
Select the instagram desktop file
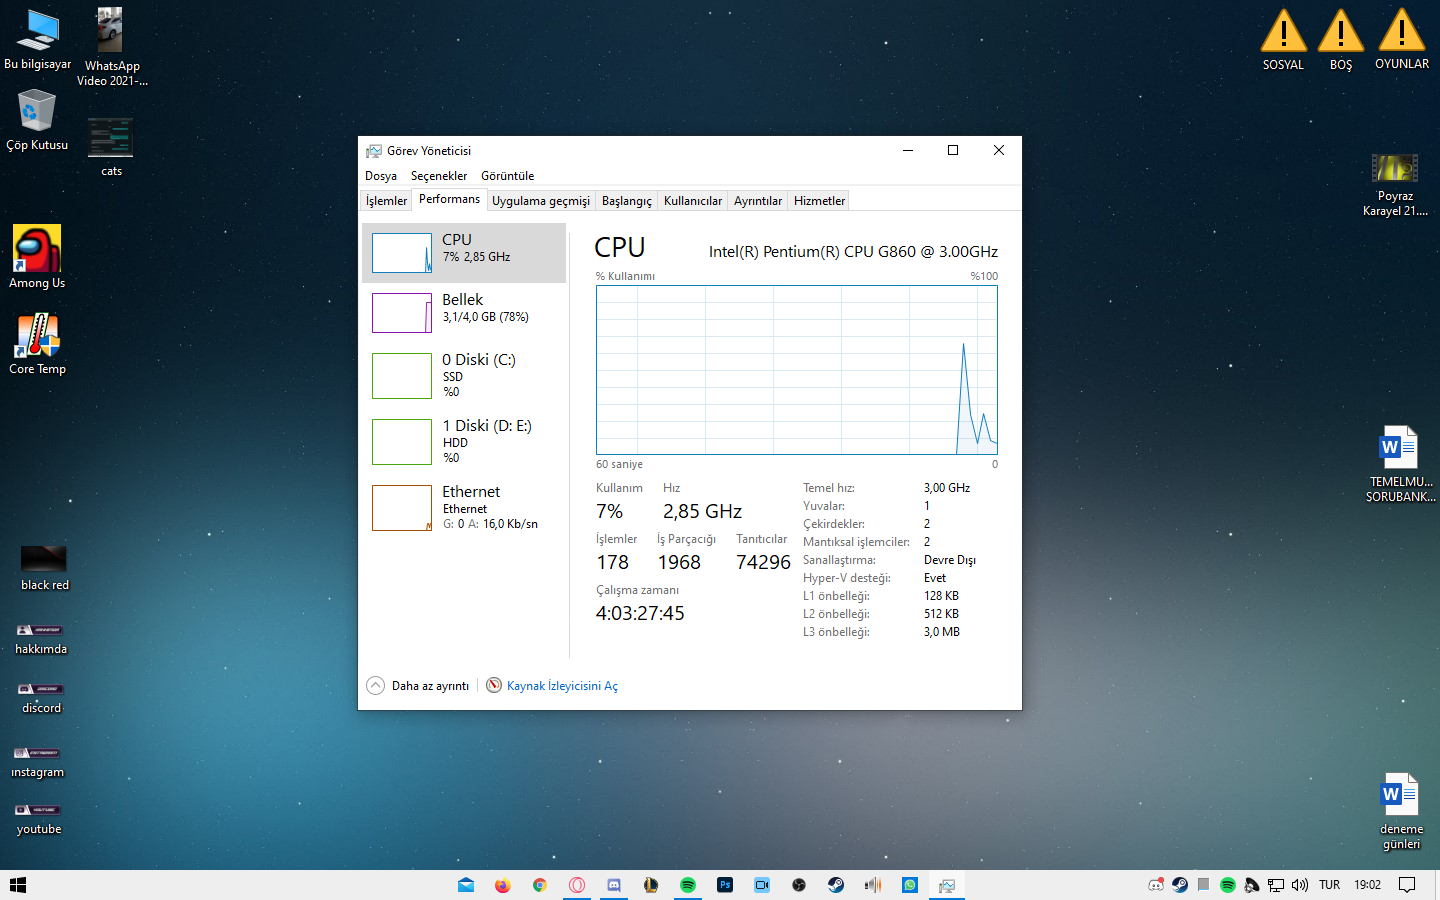[x=37, y=763]
